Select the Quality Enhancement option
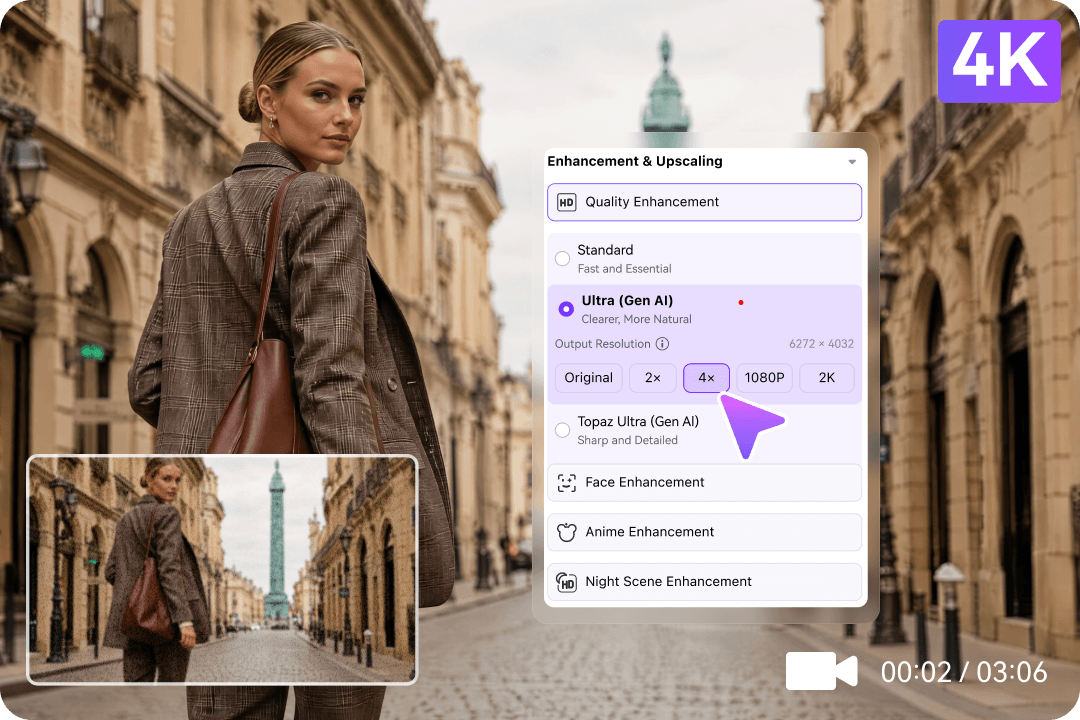 [x=704, y=202]
